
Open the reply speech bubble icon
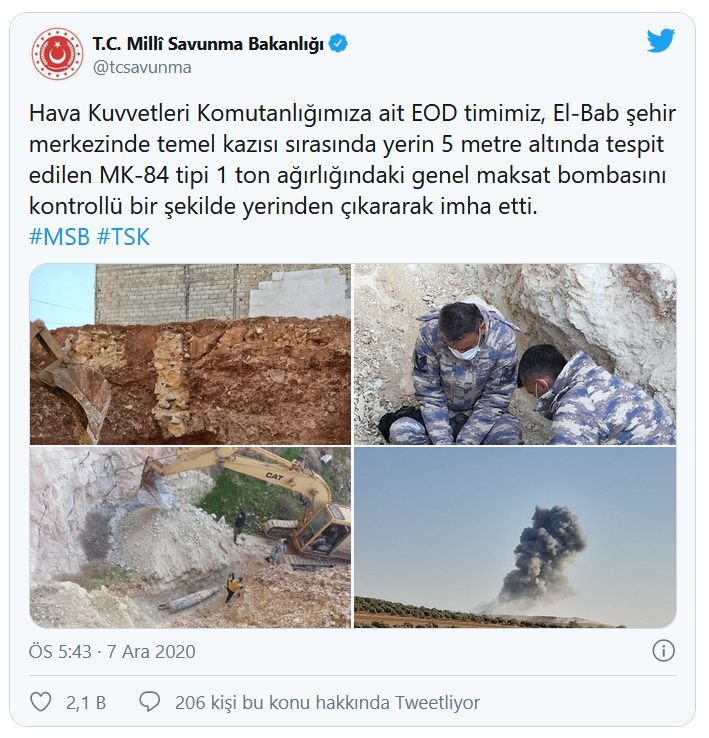click(x=150, y=702)
